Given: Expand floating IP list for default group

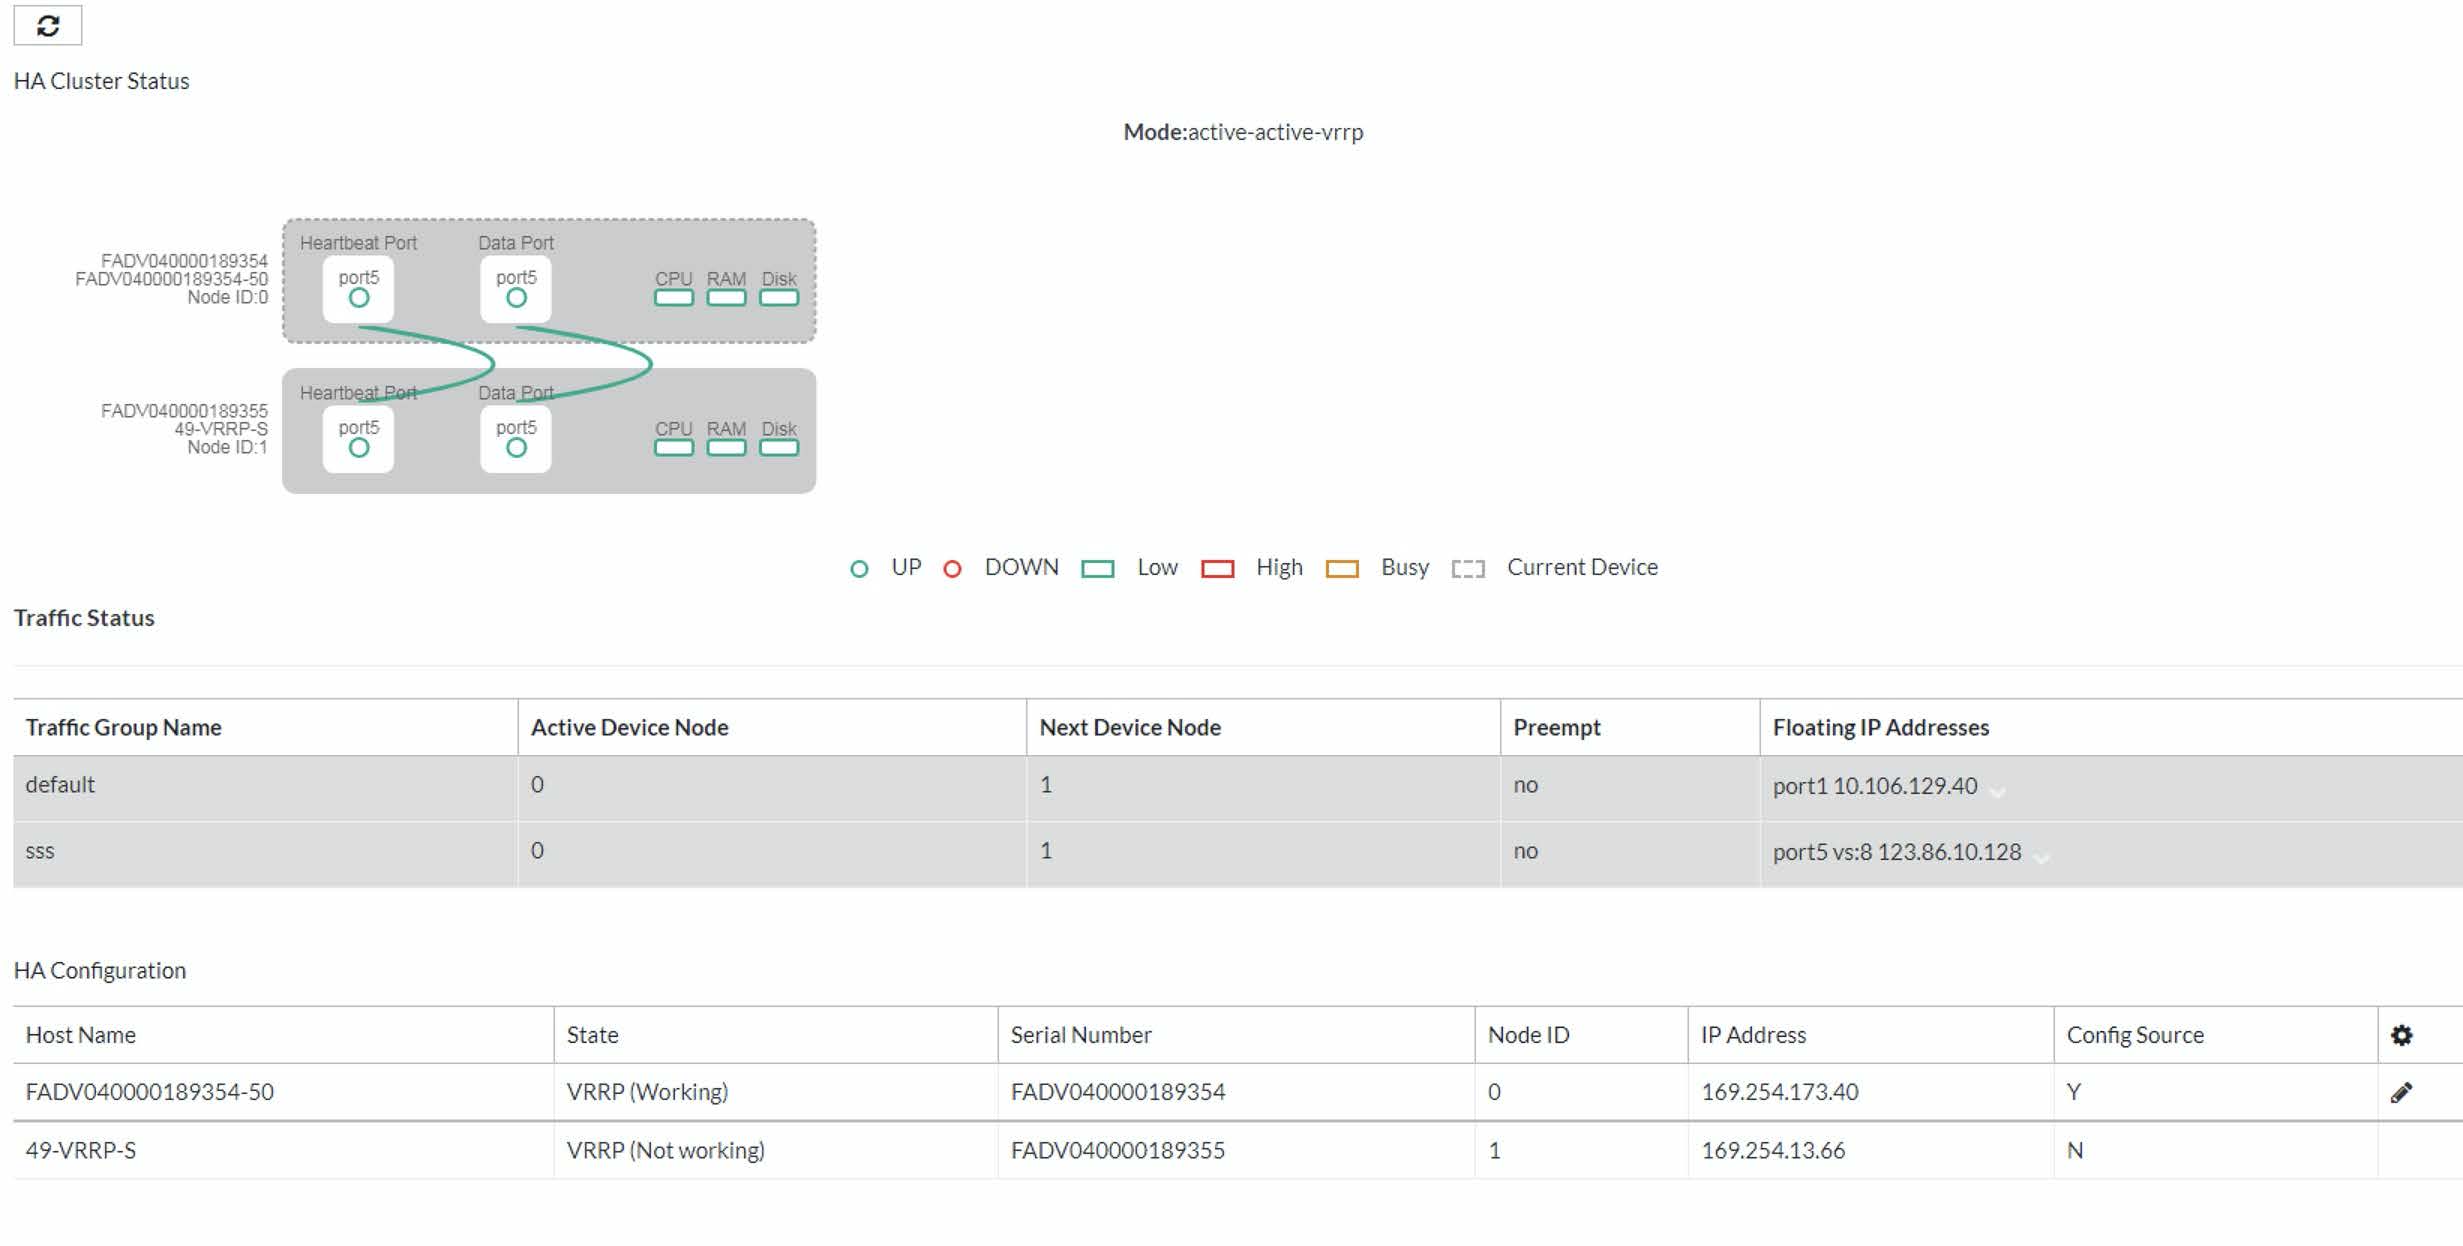Looking at the screenshot, I should click(x=1997, y=791).
